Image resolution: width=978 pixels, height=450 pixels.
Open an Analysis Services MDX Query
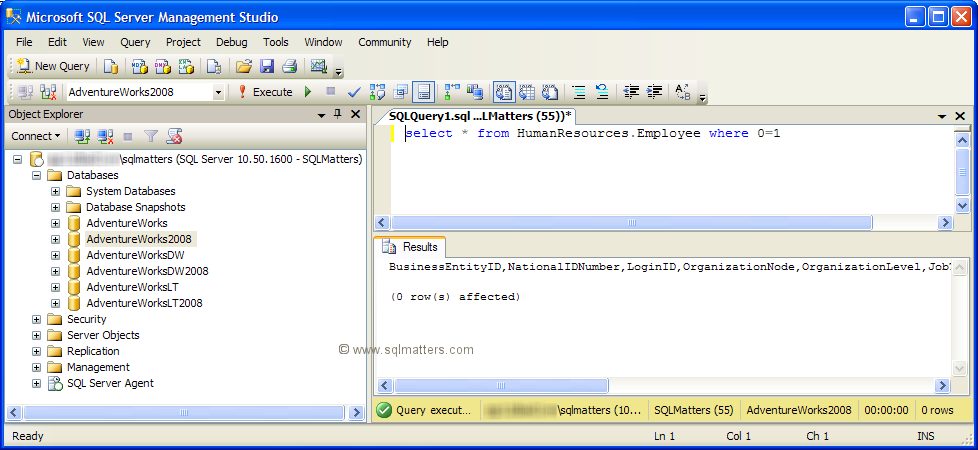(139, 66)
